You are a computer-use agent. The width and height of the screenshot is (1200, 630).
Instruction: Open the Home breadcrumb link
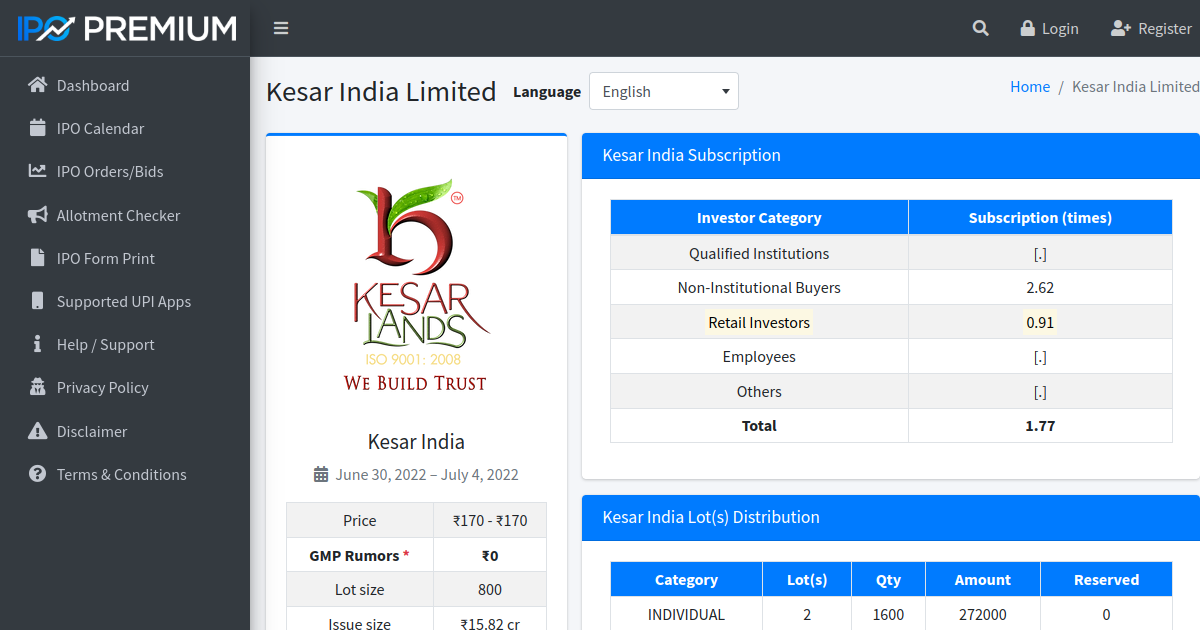(x=1030, y=86)
